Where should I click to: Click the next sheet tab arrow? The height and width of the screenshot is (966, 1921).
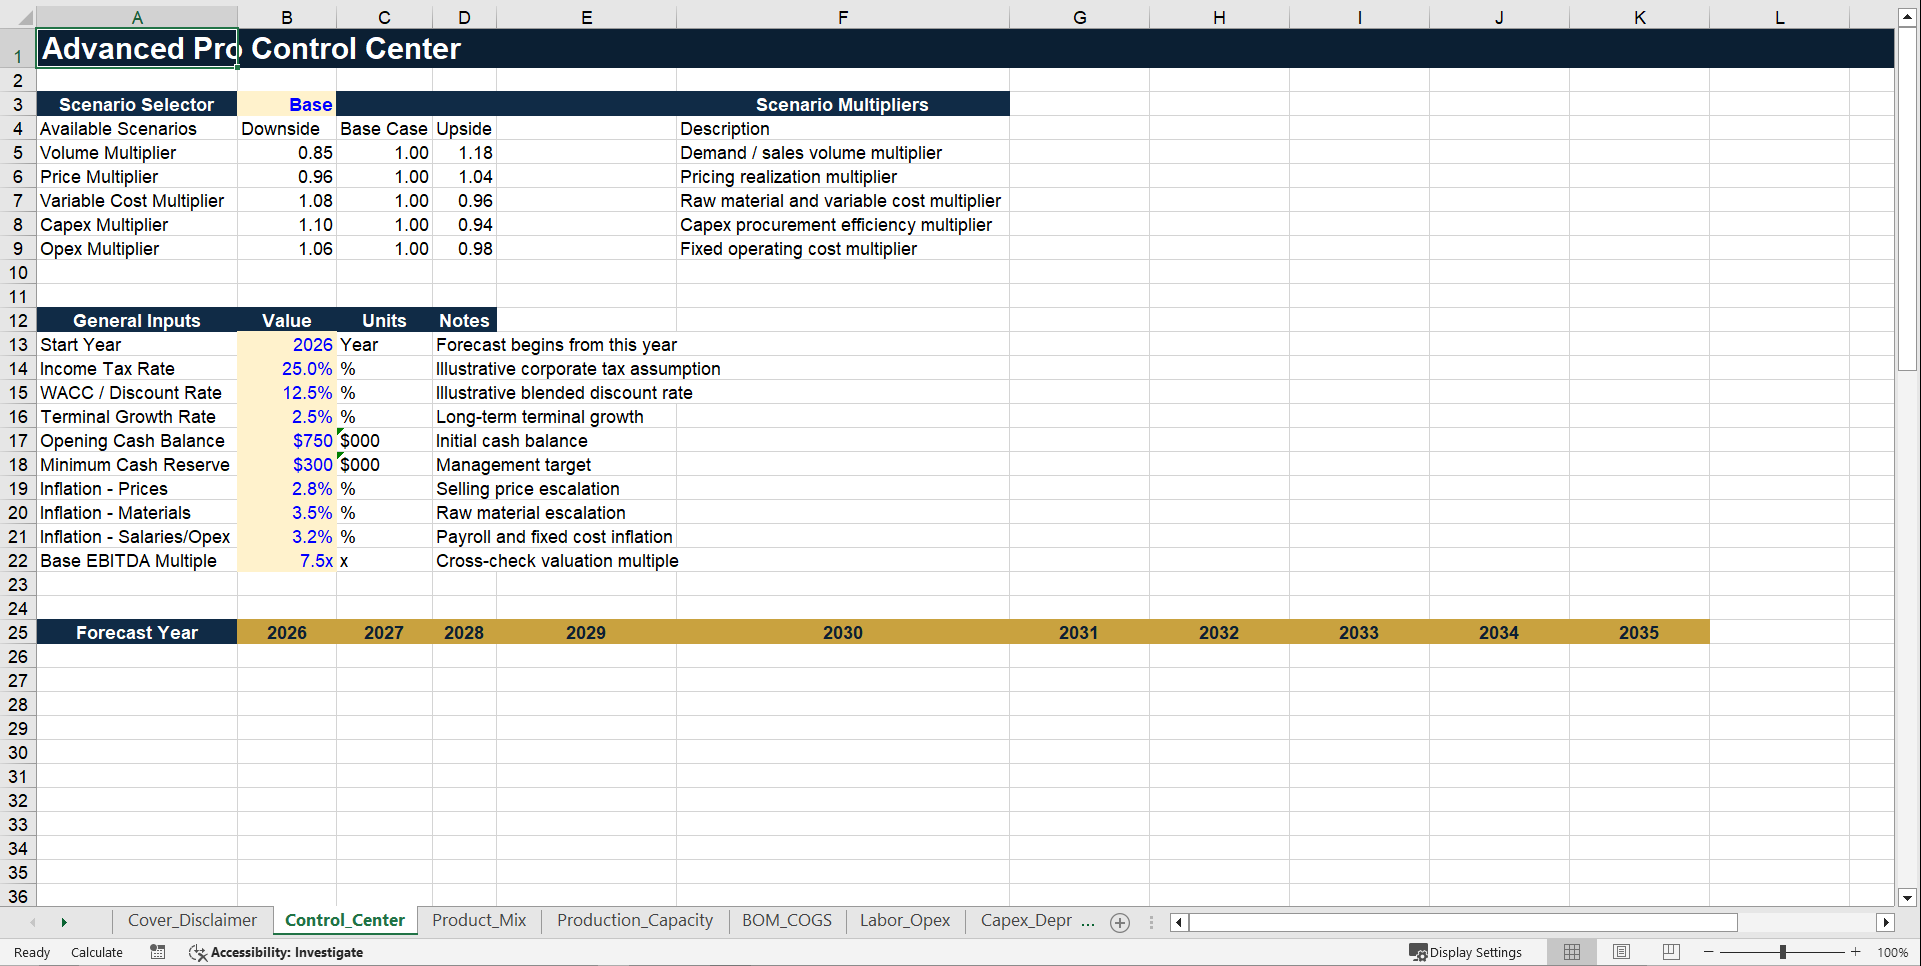pos(64,922)
